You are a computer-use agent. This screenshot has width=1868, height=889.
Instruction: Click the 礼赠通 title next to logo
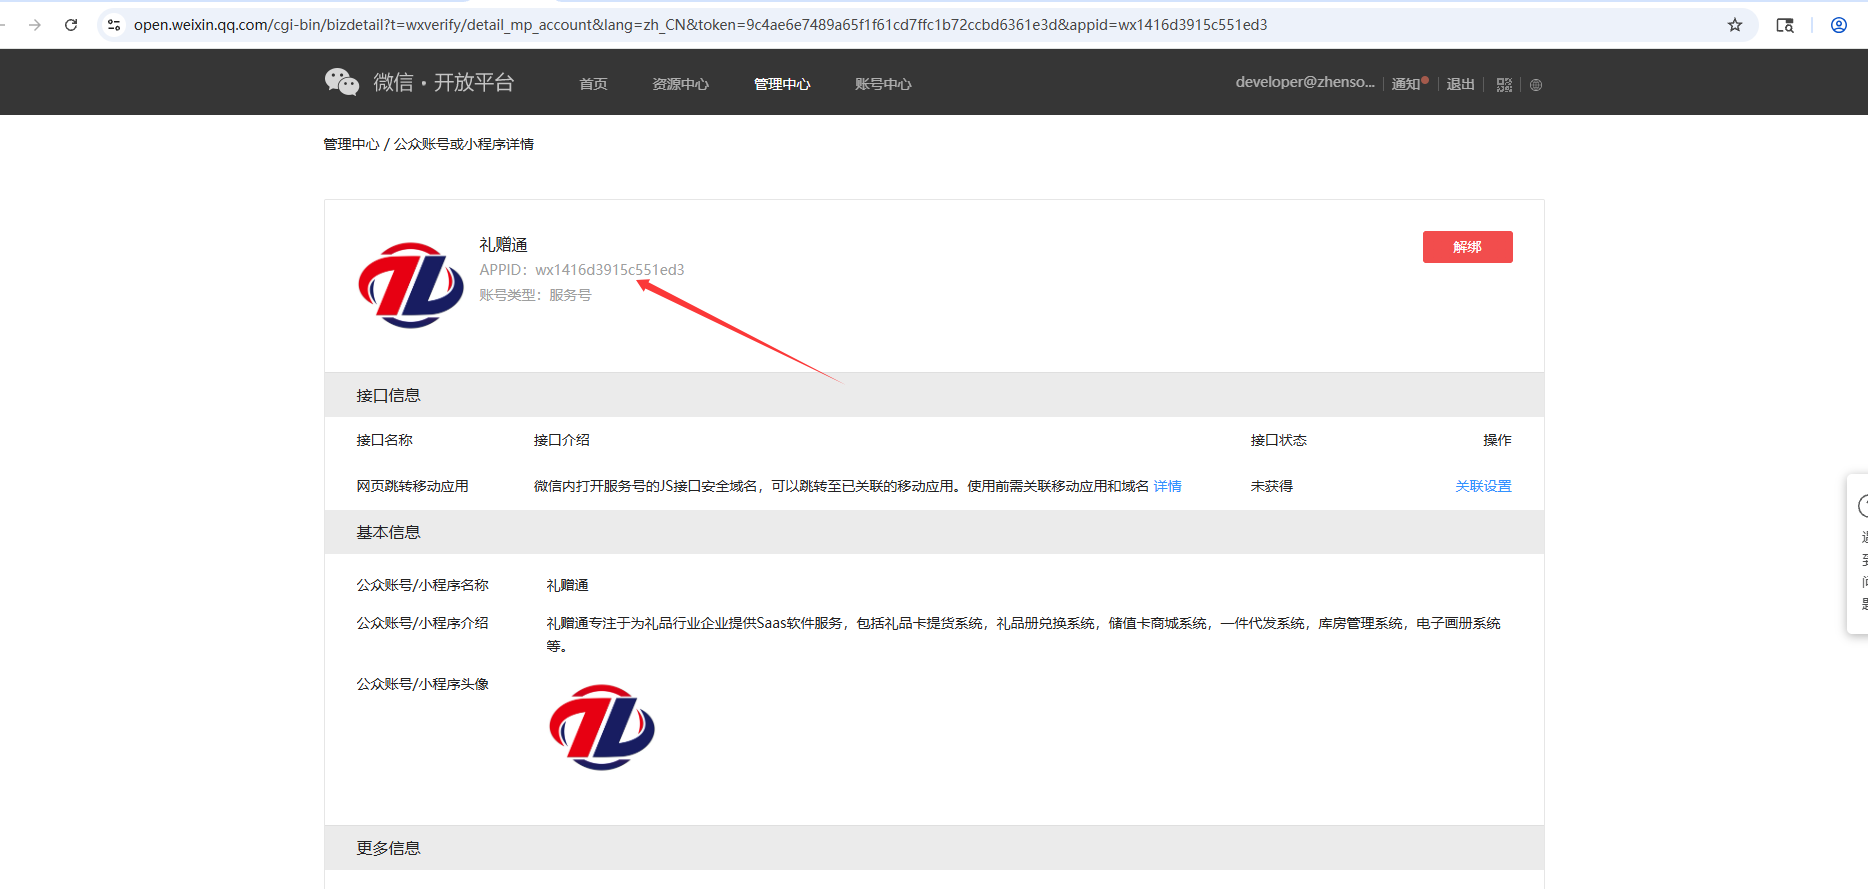(503, 245)
